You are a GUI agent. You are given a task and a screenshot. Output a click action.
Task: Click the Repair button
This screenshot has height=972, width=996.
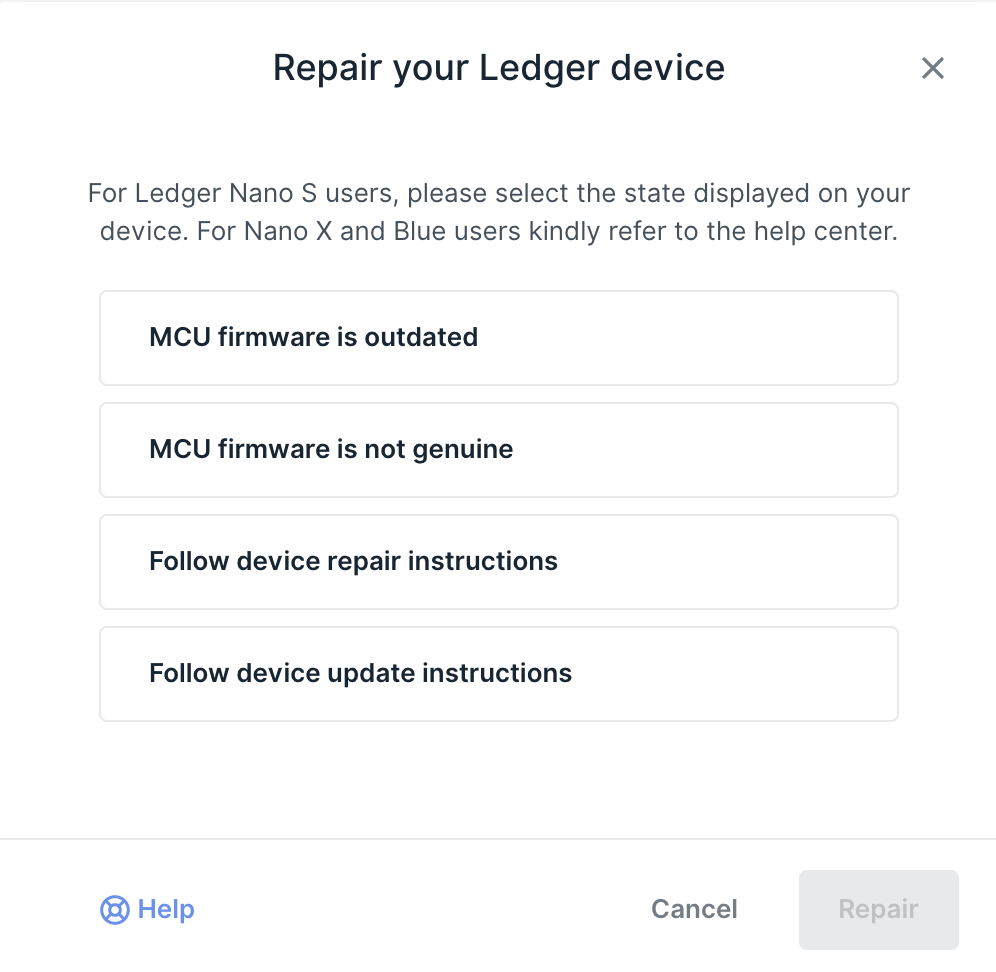878,910
